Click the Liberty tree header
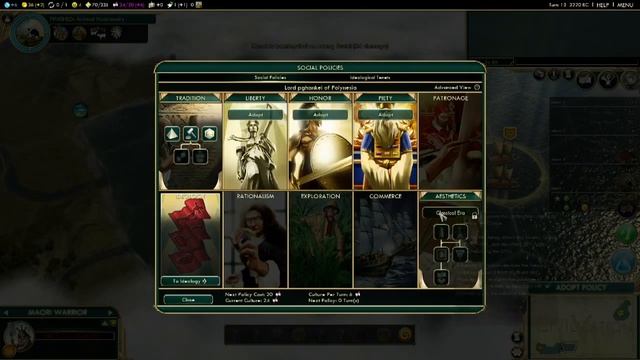This screenshot has width=640, height=360. (255, 98)
